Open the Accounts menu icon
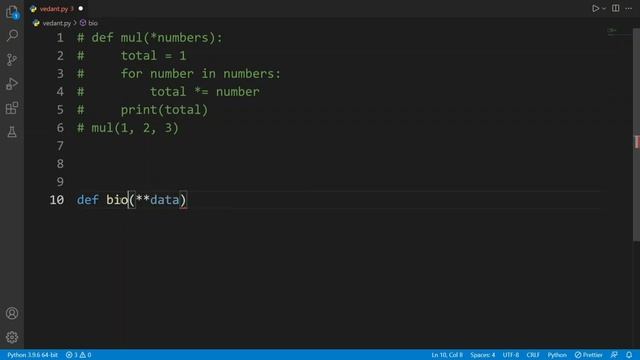Viewport: 640px width, 360px height. 12,313
